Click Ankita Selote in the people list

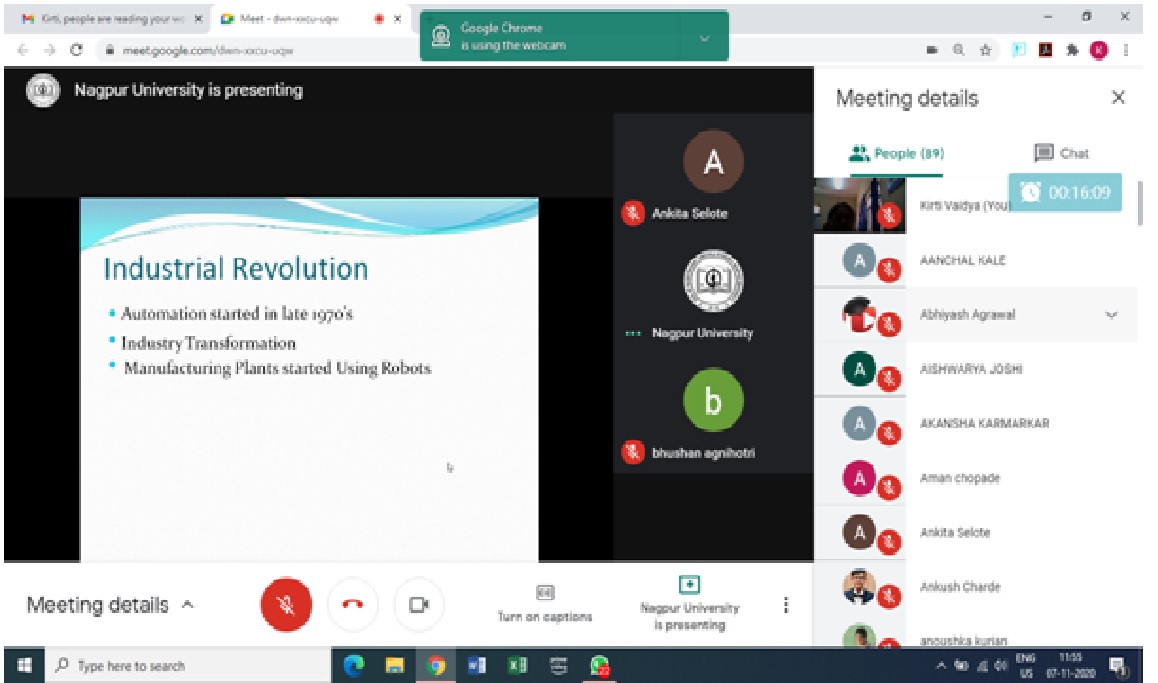point(955,532)
